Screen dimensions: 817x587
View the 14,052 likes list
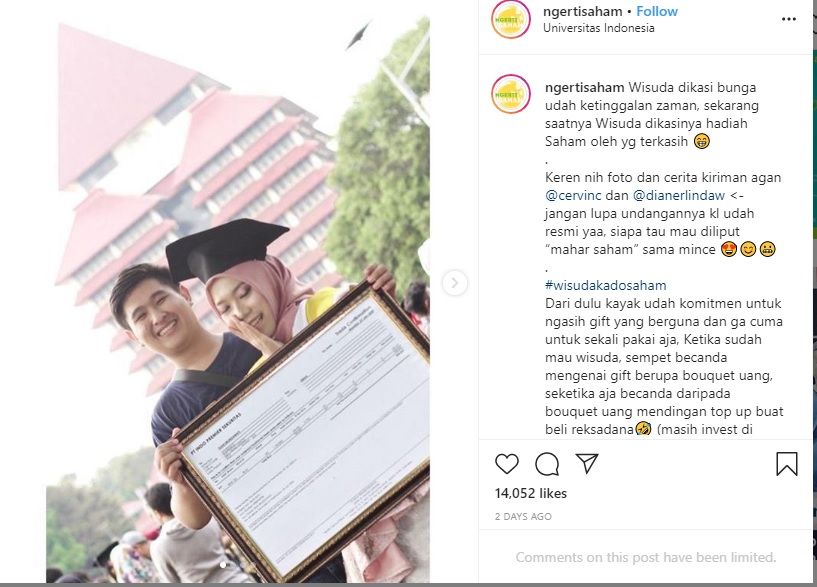pos(530,493)
